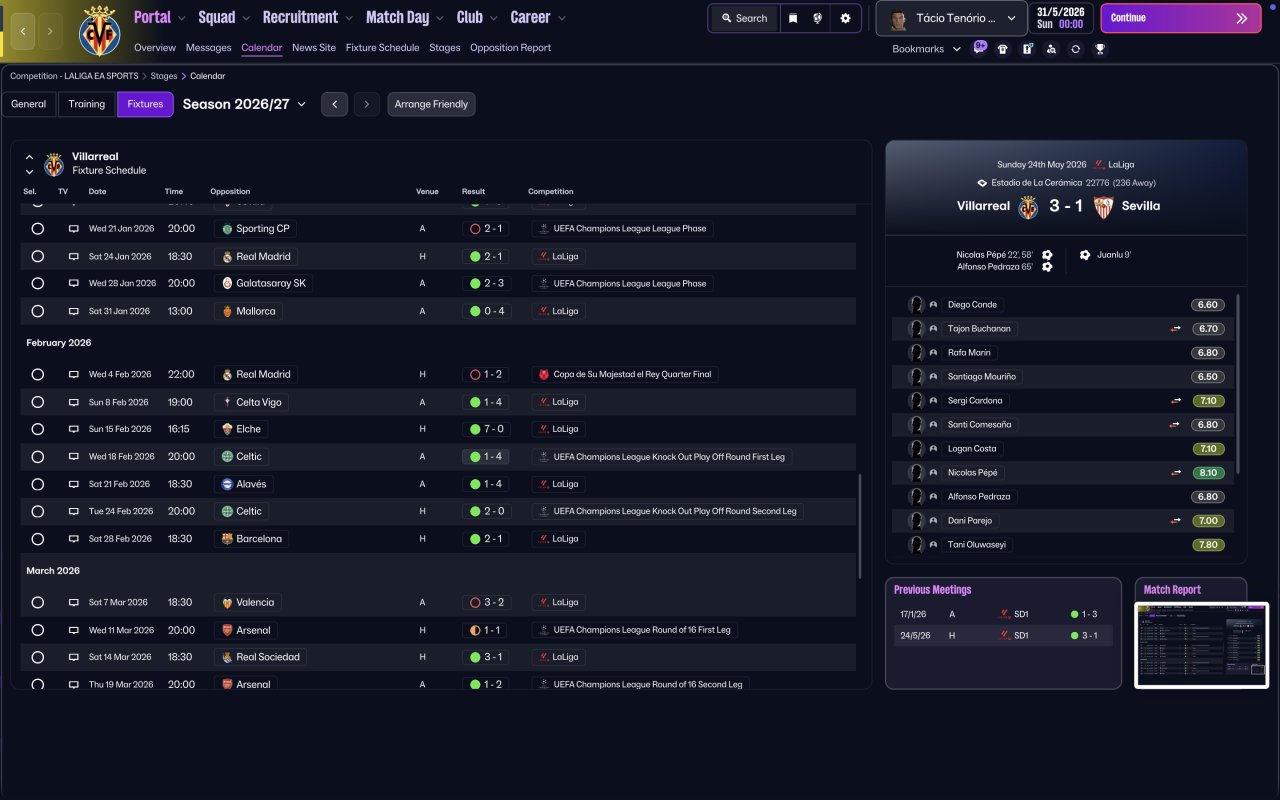
Task: Click the TV icon for the Real Madrid 24 Jan fixture
Action: coord(73,257)
